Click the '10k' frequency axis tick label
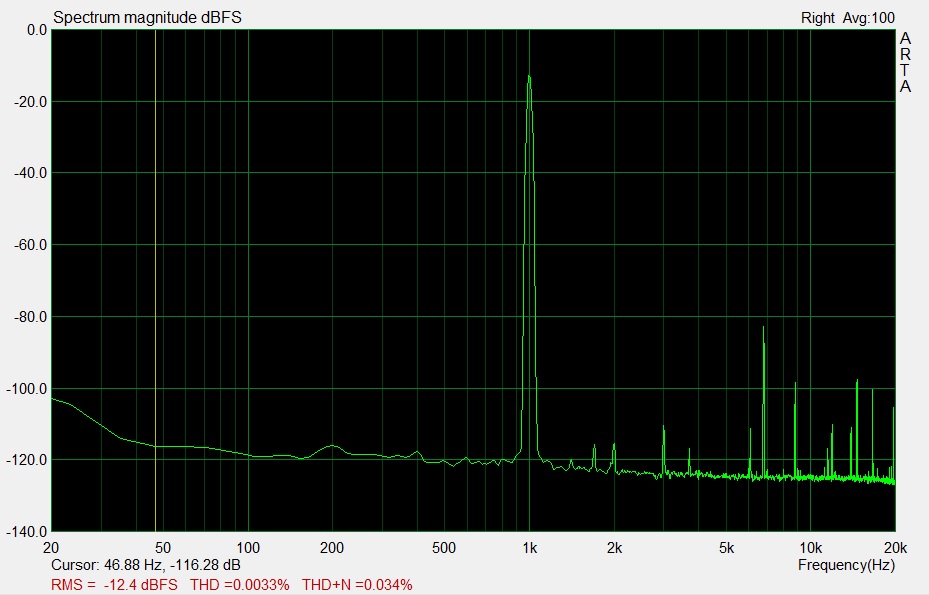The height and width of the screenshot is (595, 929). click(x=811, y=548)
